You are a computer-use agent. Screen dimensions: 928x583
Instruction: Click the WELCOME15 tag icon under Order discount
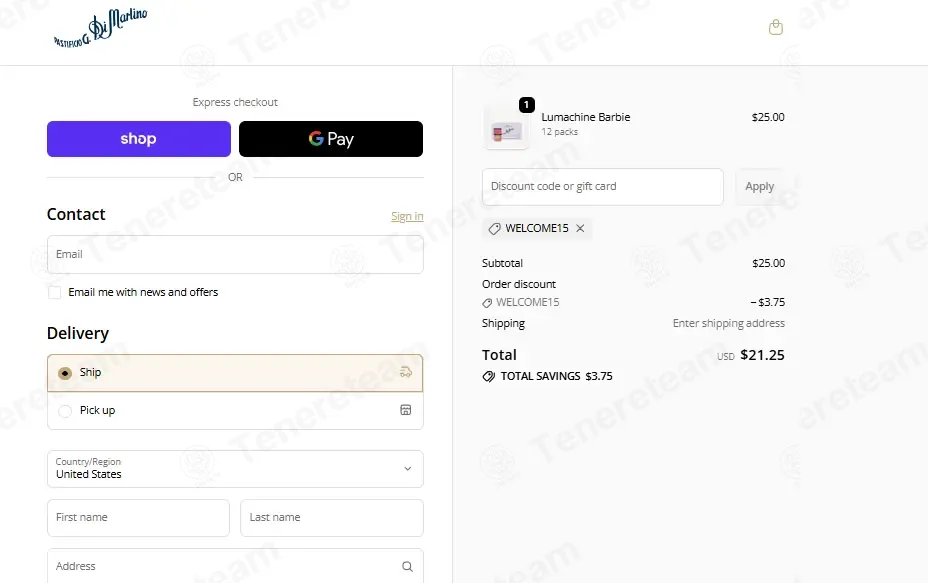[x=487, y=303]
